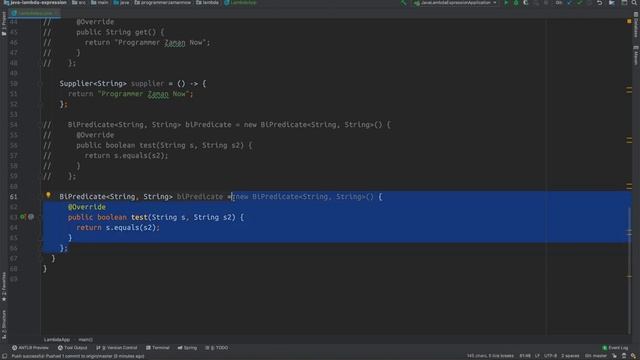
Task: Click the programmerzamannow package breadcrumb
Action: pyautogui.click(x=162, y=2)
